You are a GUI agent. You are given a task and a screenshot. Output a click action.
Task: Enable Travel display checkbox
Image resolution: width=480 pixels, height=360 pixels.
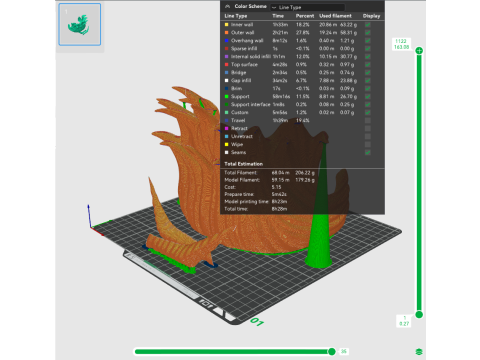(368, 121)
